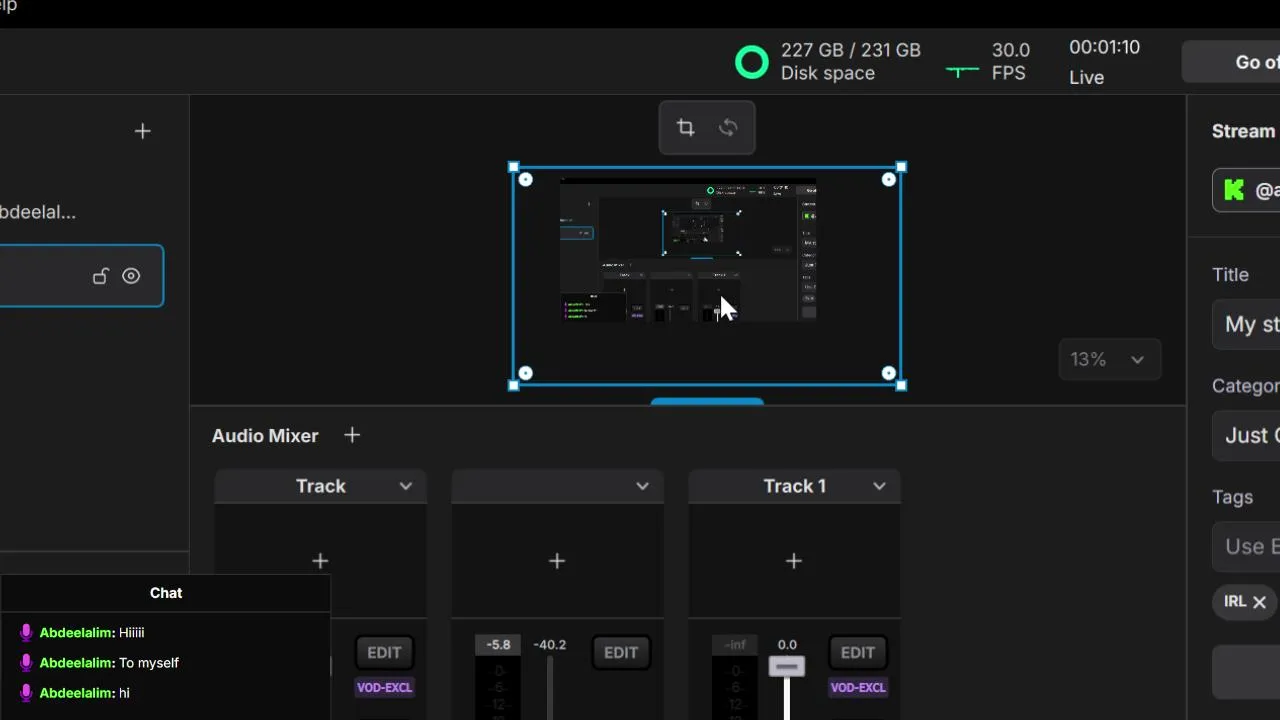
Task: Select the crop tool above the canvas
Action: [x=685, y=127]
